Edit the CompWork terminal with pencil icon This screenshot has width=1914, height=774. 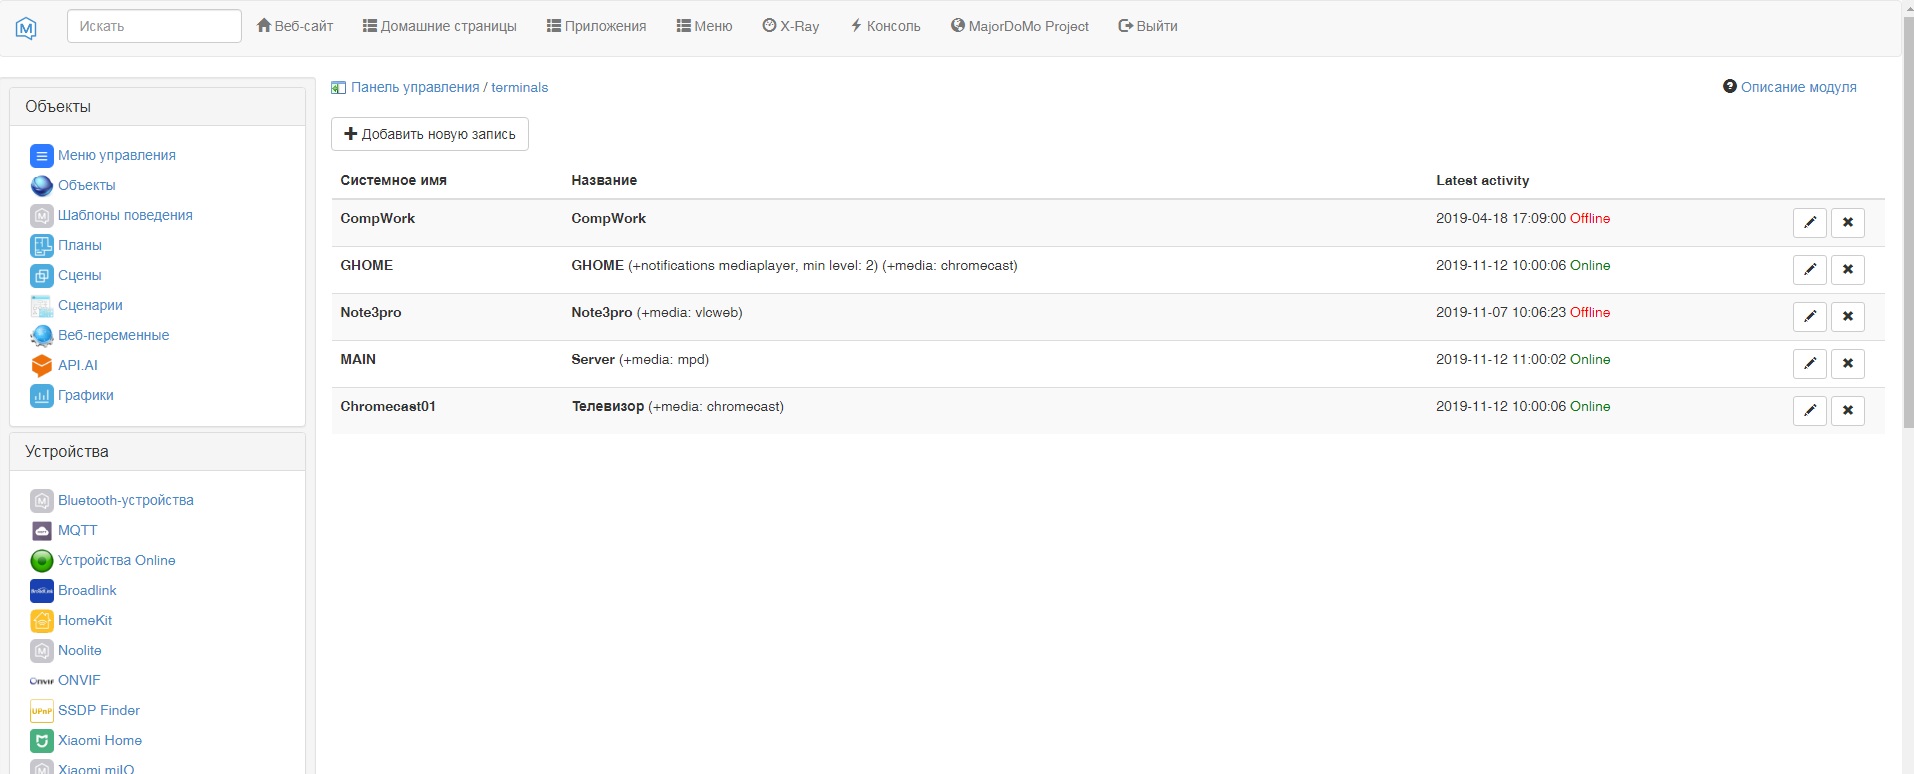[1810, 222]
